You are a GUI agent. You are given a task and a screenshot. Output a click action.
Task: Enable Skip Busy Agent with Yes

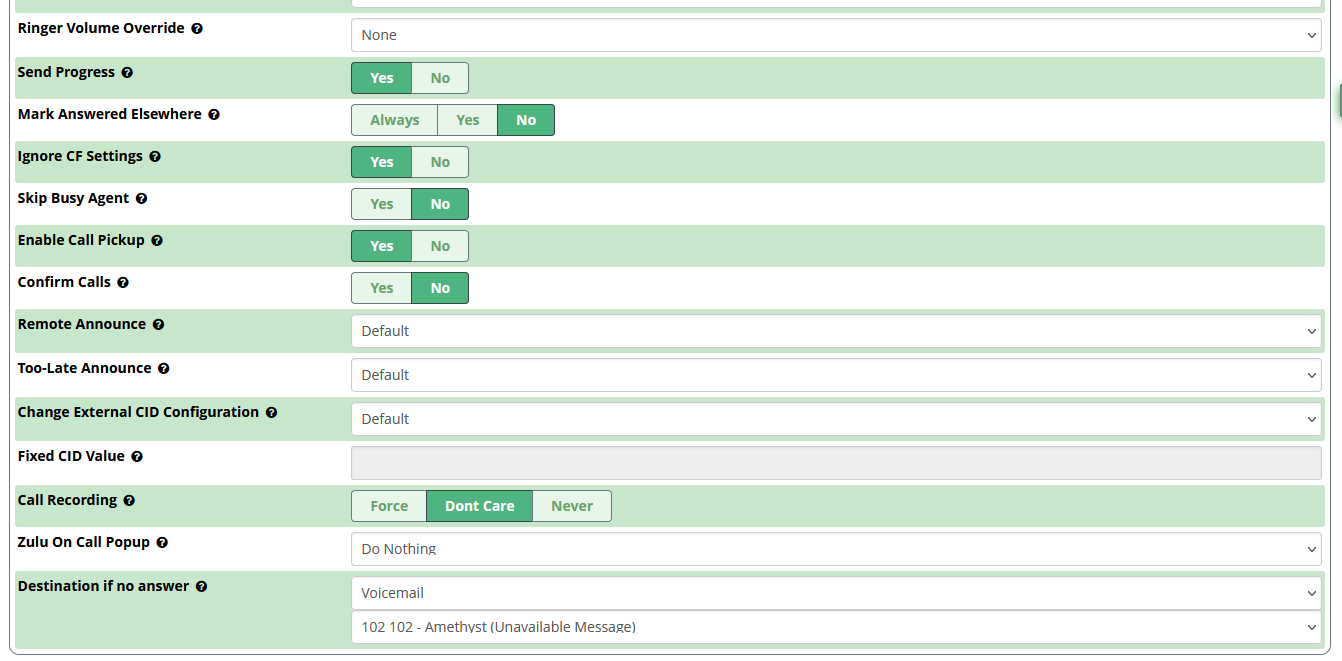(382, 204)
